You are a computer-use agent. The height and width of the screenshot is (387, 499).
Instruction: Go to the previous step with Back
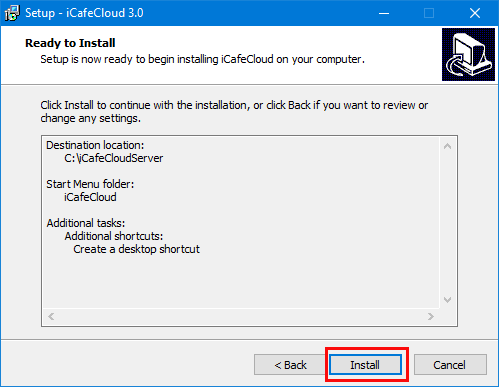(290, 365)
